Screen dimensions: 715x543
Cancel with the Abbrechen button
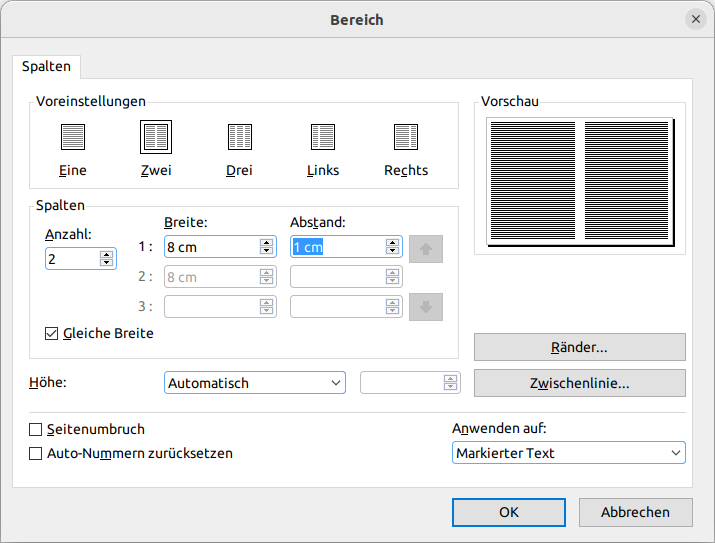pyautogui.click(x=636, y=512)
